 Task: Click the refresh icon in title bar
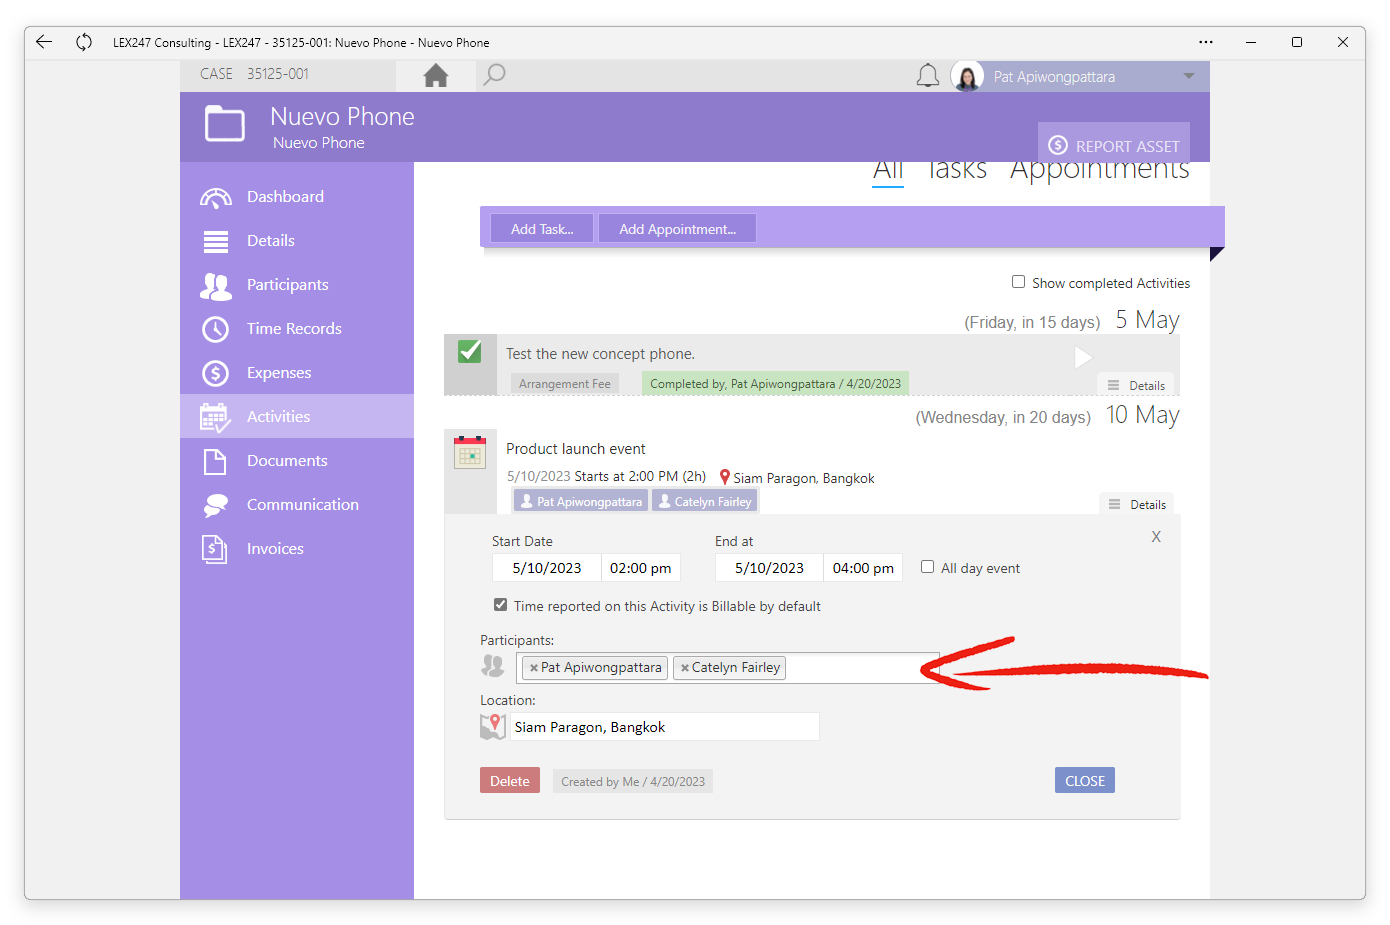[84, 42]
